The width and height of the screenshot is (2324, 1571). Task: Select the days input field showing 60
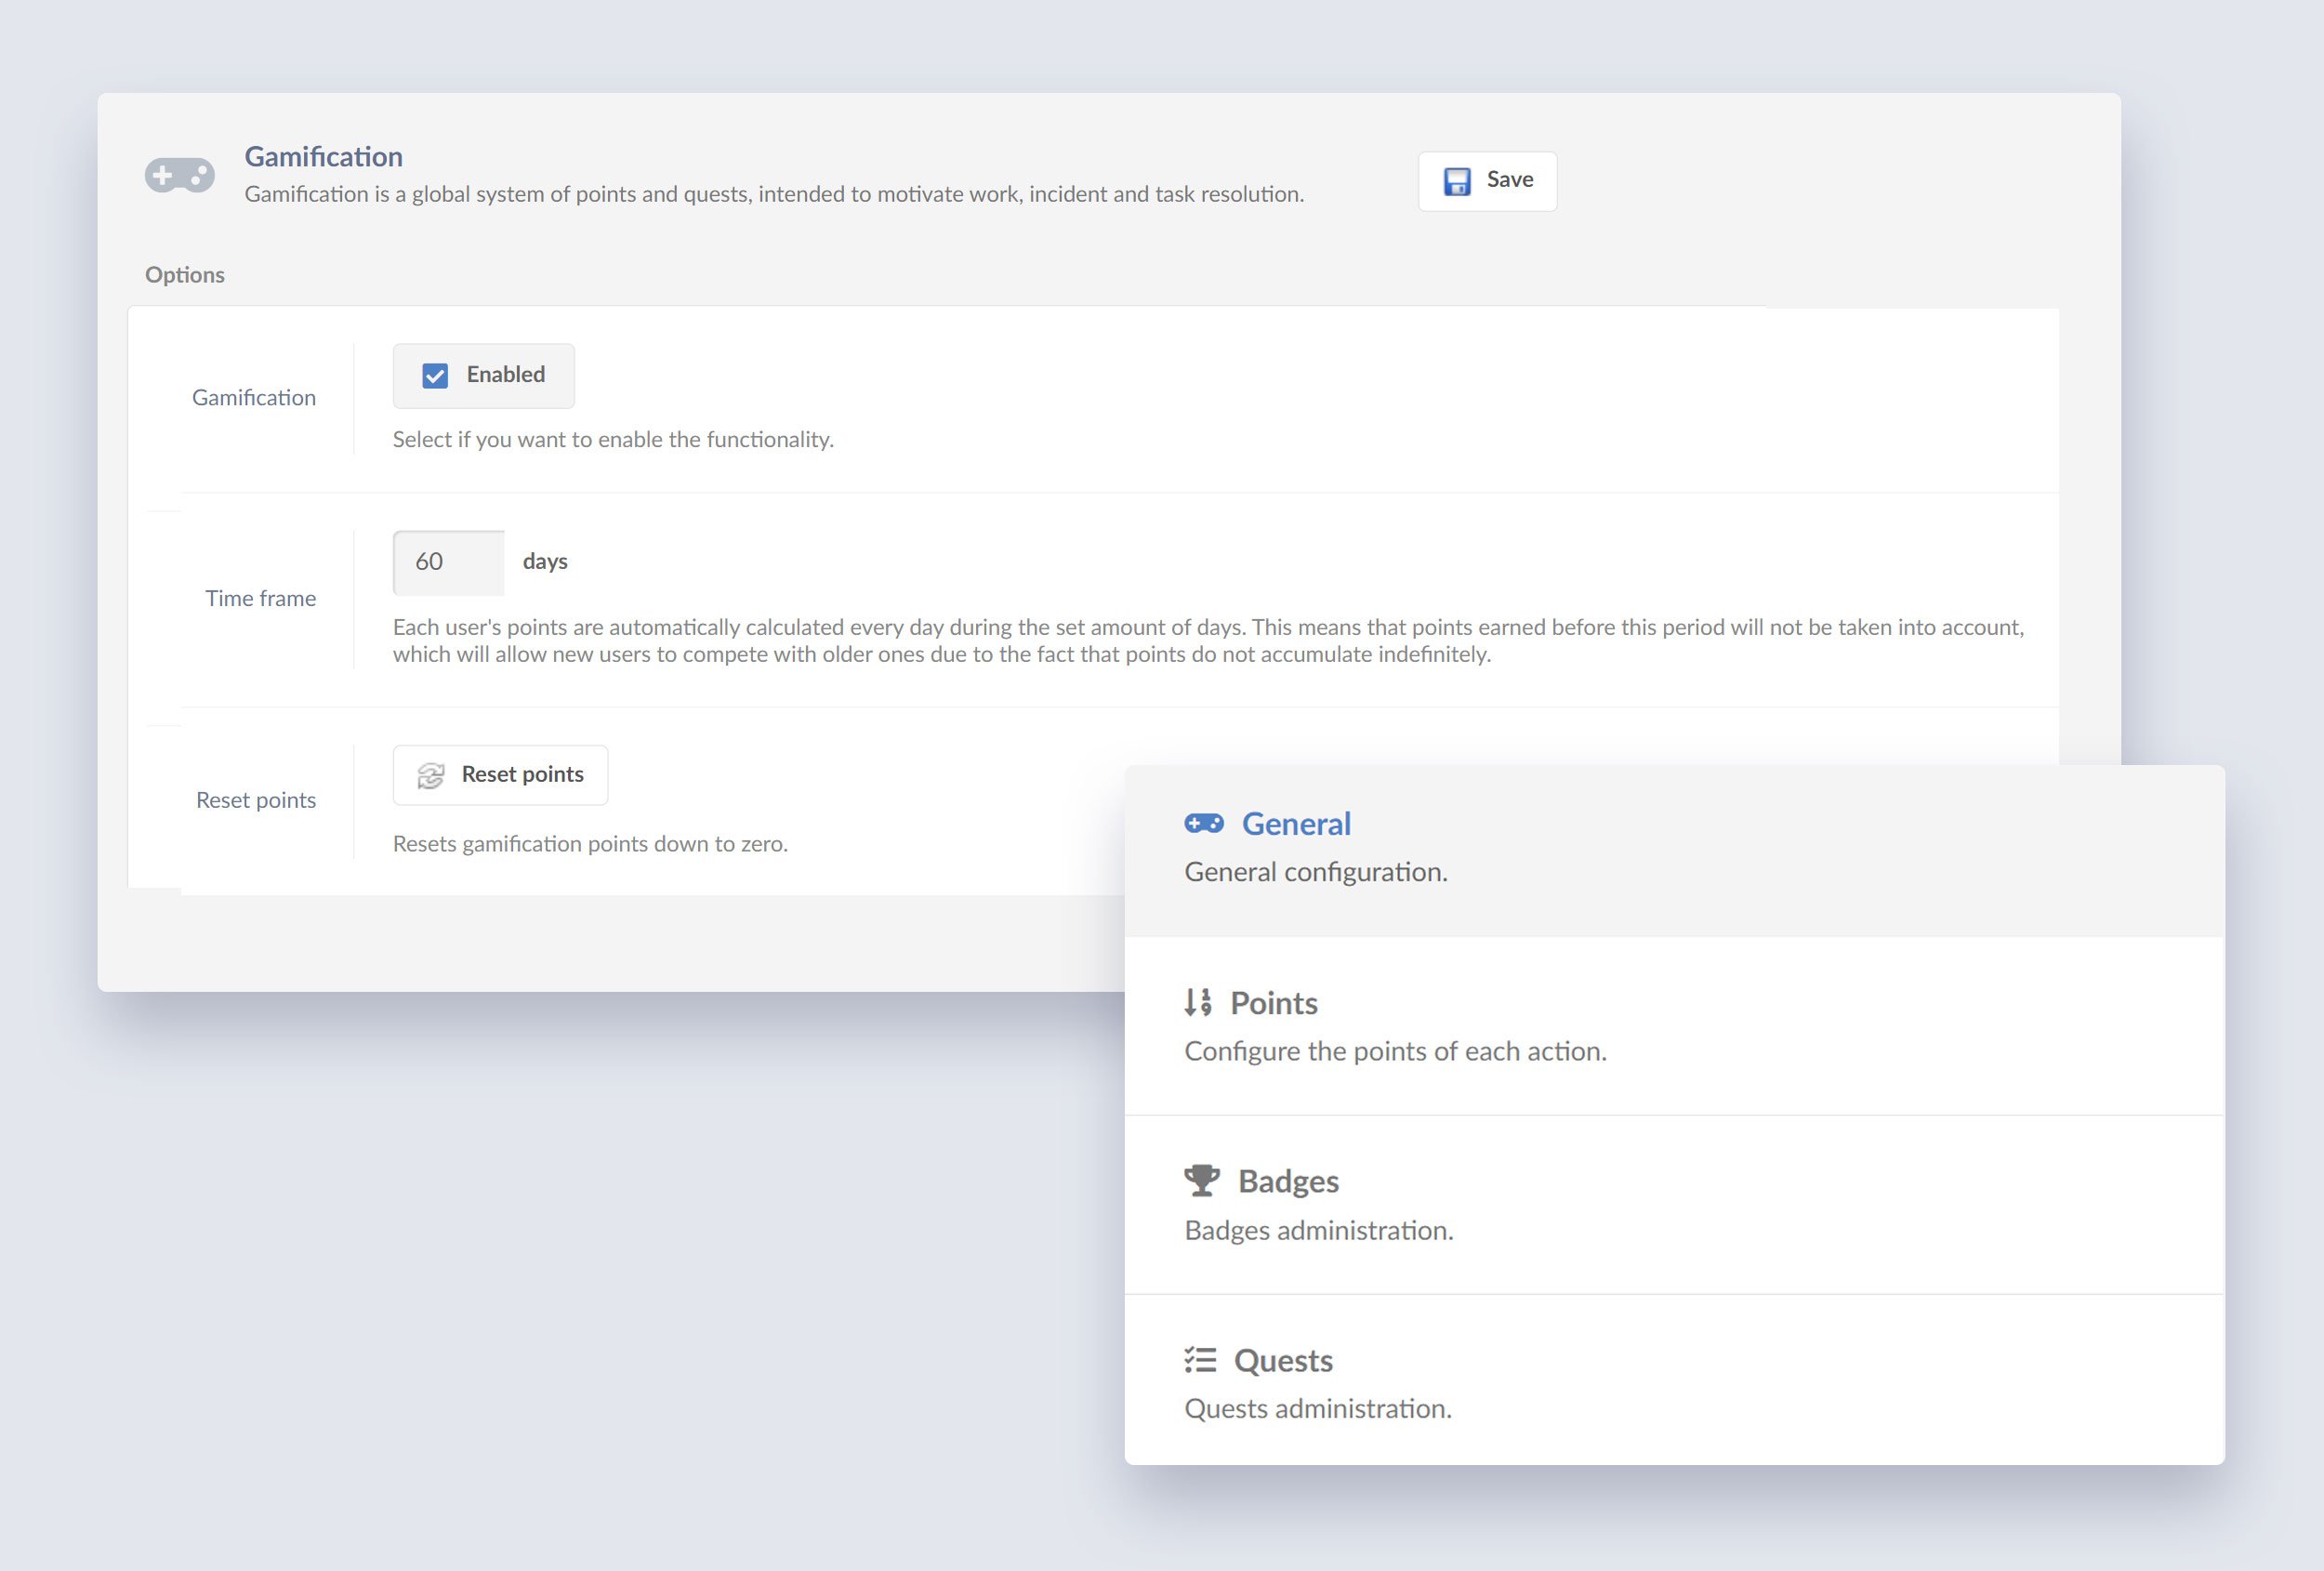tap(448, 561)
